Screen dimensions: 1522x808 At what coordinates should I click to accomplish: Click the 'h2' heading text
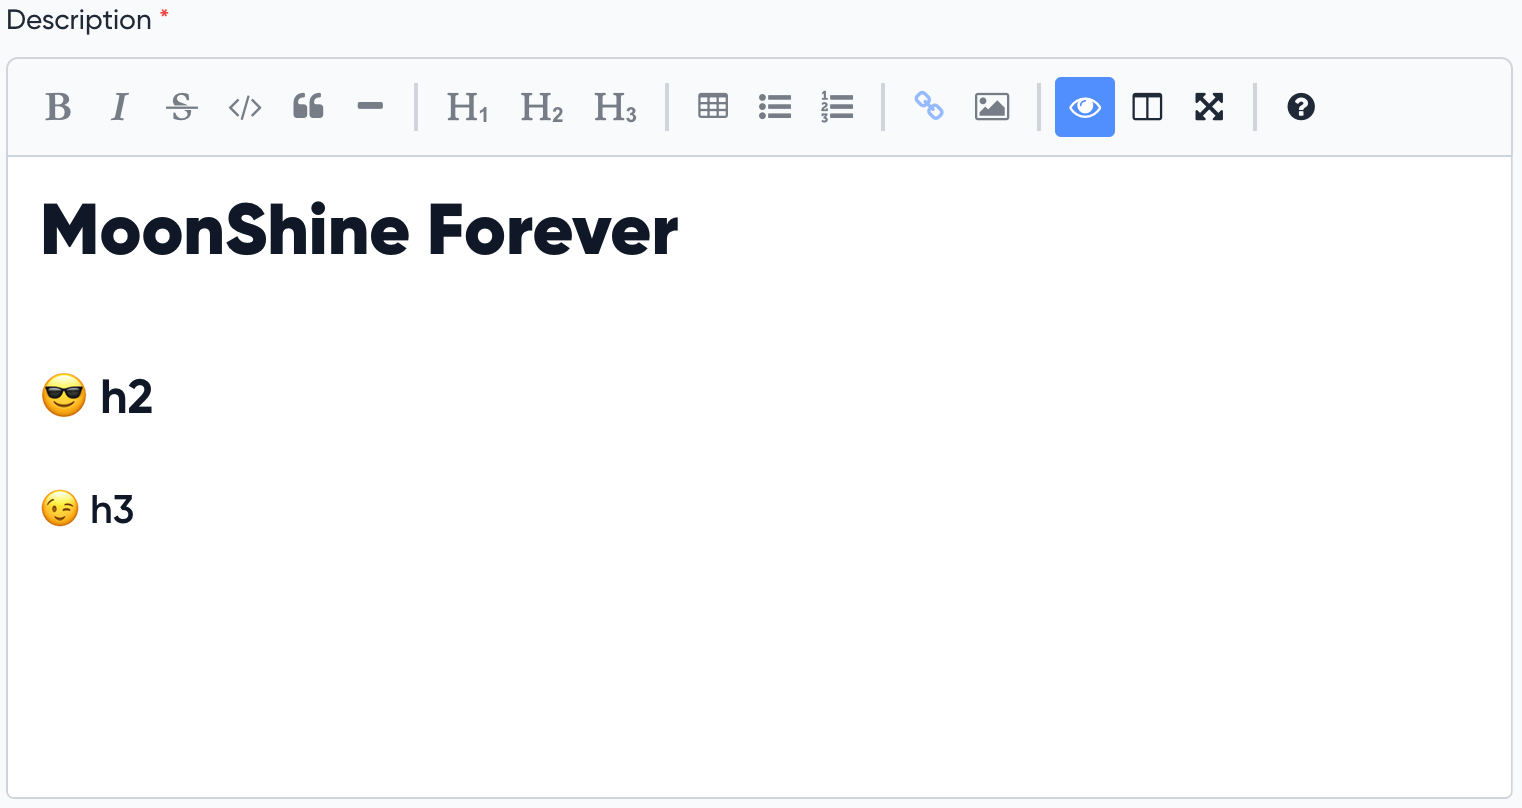(127, 397)
